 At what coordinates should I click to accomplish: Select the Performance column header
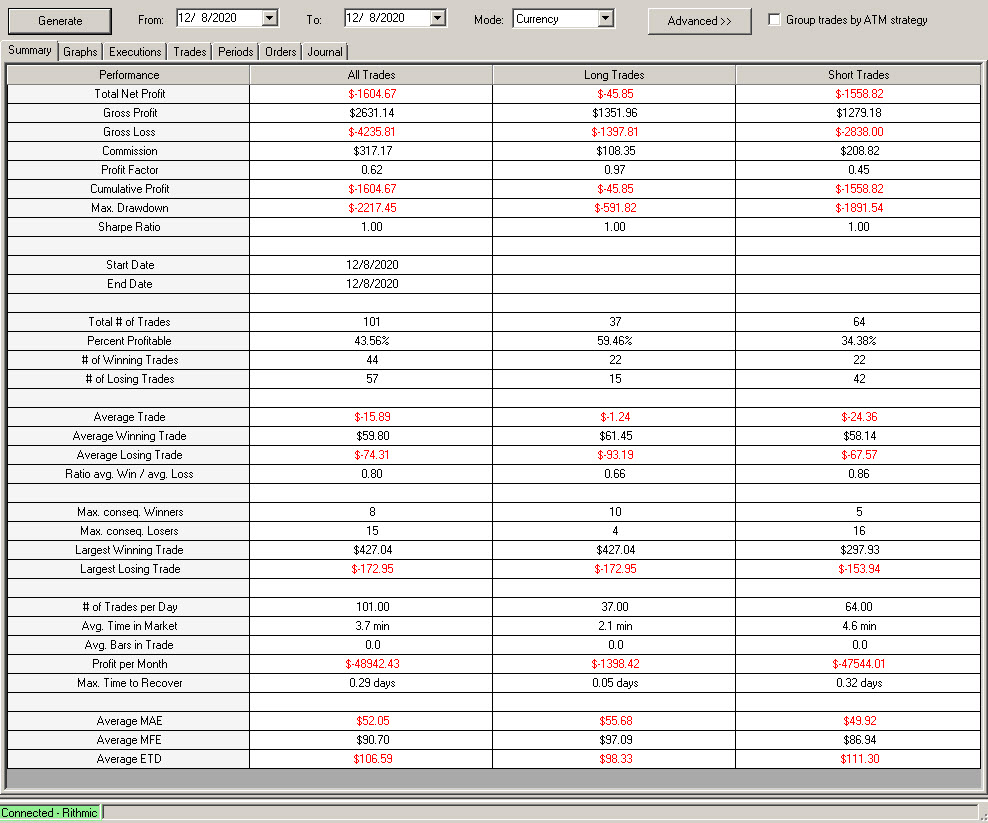coord(129,75)
